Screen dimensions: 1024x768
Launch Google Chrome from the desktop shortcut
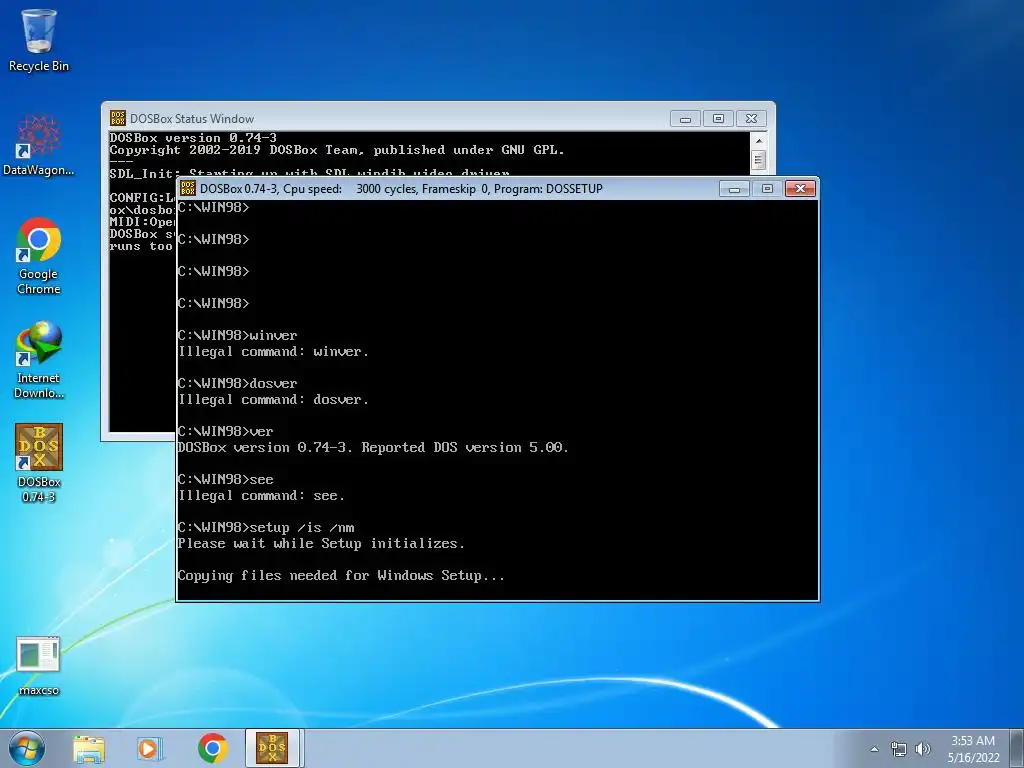[x=39, y=255]
